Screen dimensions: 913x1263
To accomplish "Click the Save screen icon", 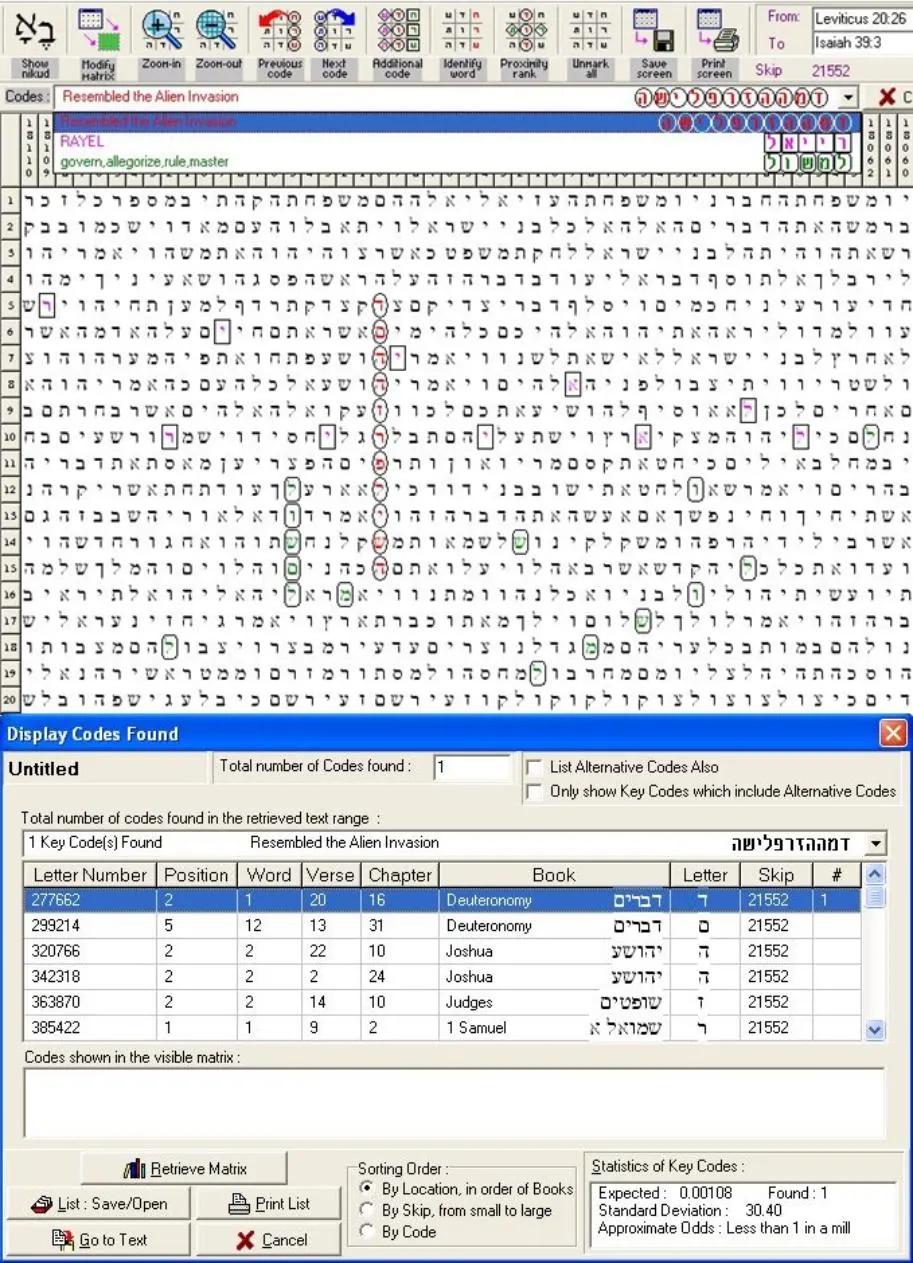I will click(x=653, y=41).
